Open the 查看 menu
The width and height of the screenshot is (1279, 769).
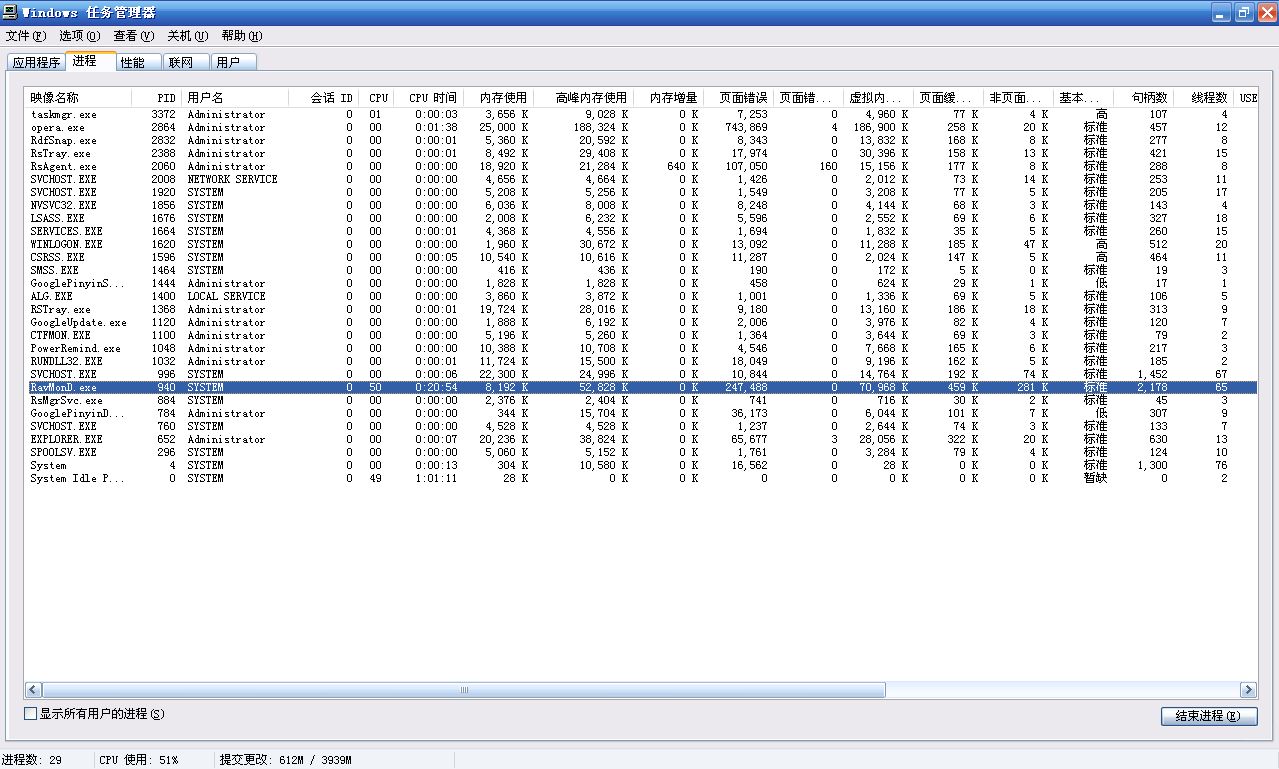click(133, 36)
